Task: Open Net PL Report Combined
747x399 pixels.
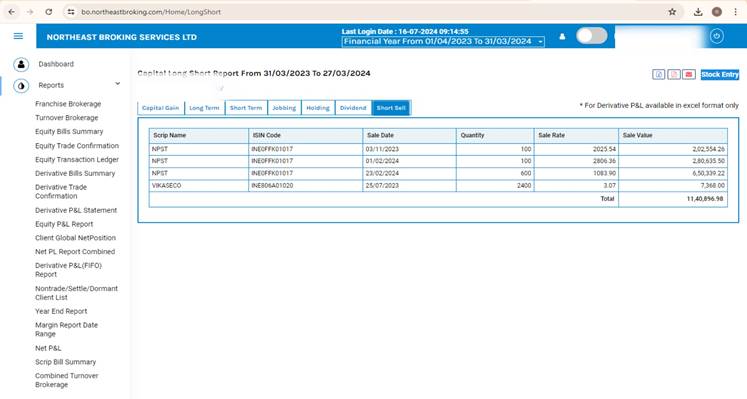Action: [75, 251]
